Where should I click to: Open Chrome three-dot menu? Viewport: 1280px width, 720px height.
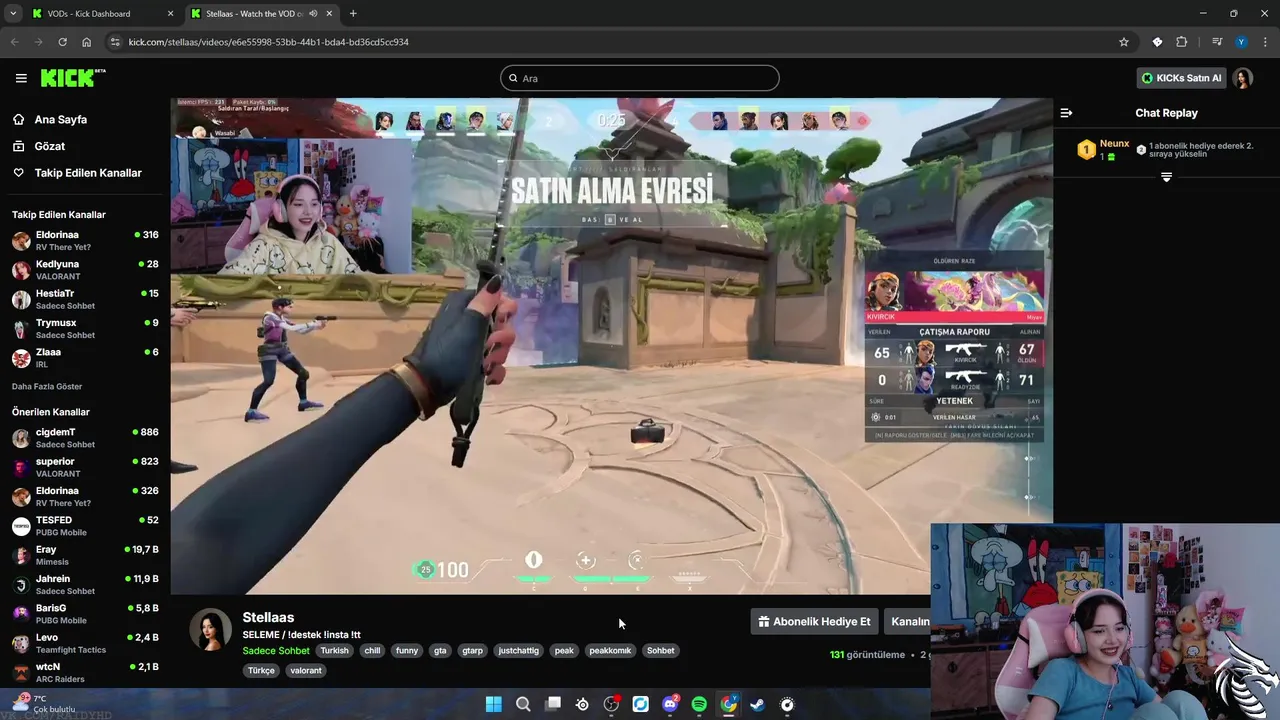tap(1264, 42)
